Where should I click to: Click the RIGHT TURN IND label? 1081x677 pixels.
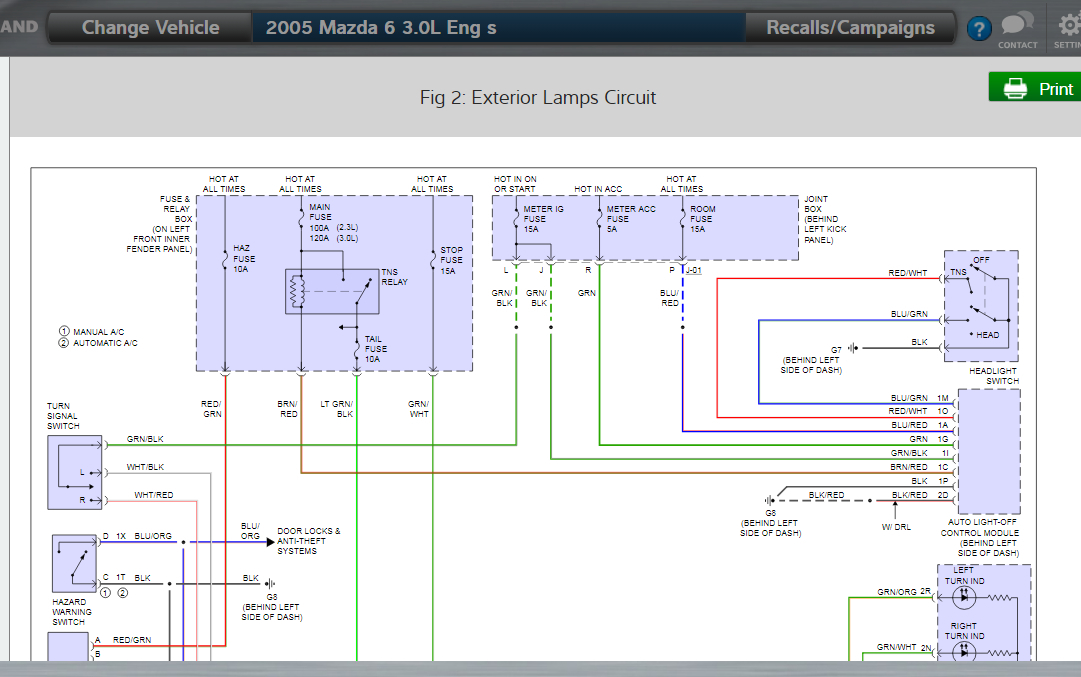coord(964,631)
